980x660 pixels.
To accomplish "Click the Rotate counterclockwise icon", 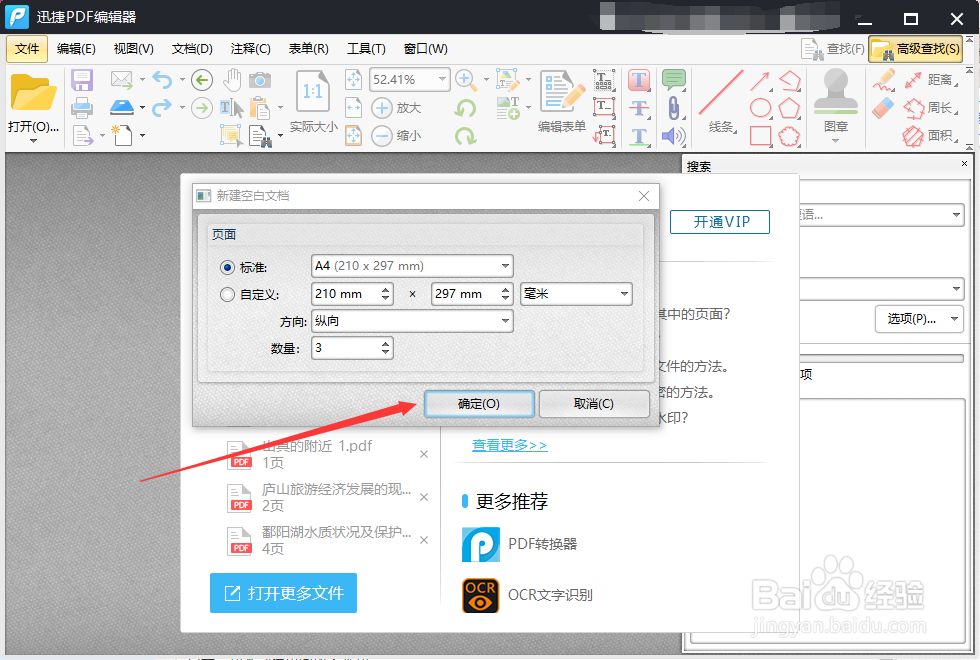I will [x=465, y=108].
